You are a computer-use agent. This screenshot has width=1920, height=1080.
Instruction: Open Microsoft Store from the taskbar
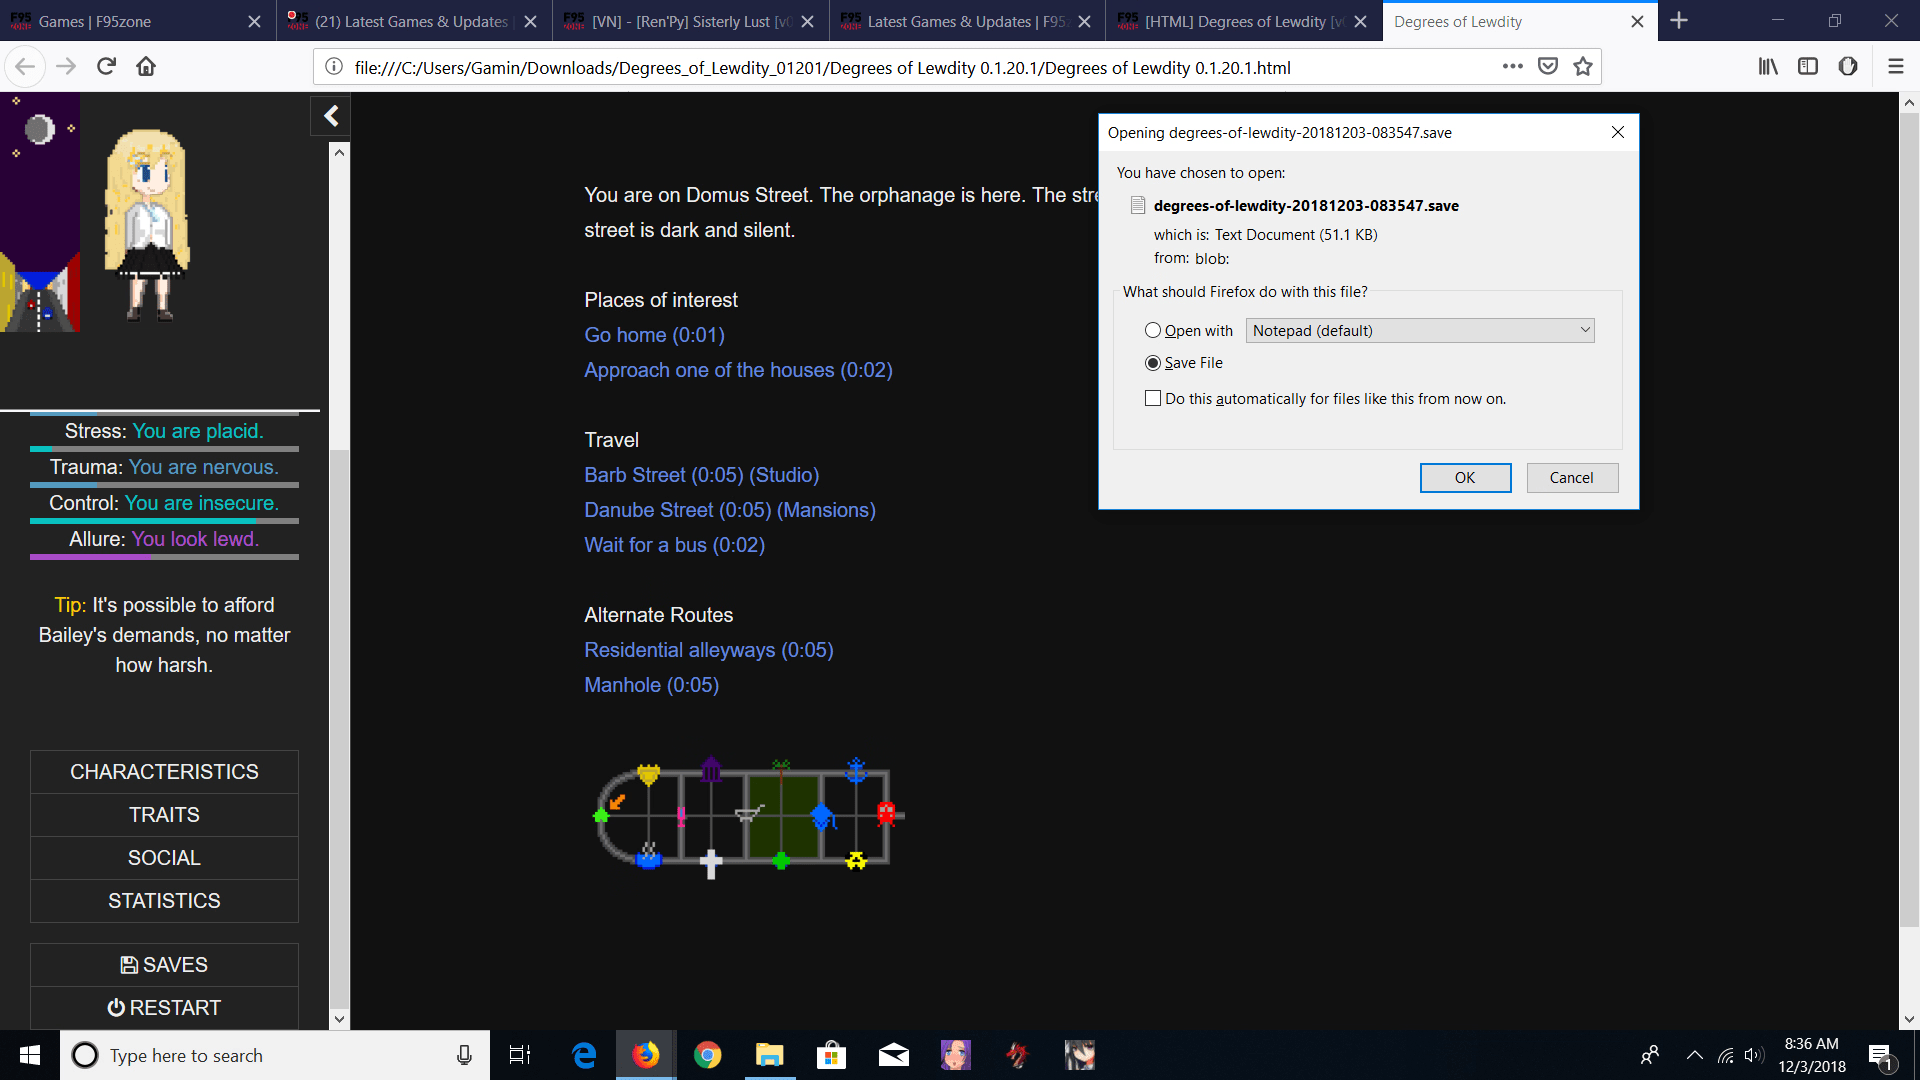(831, 1055)
